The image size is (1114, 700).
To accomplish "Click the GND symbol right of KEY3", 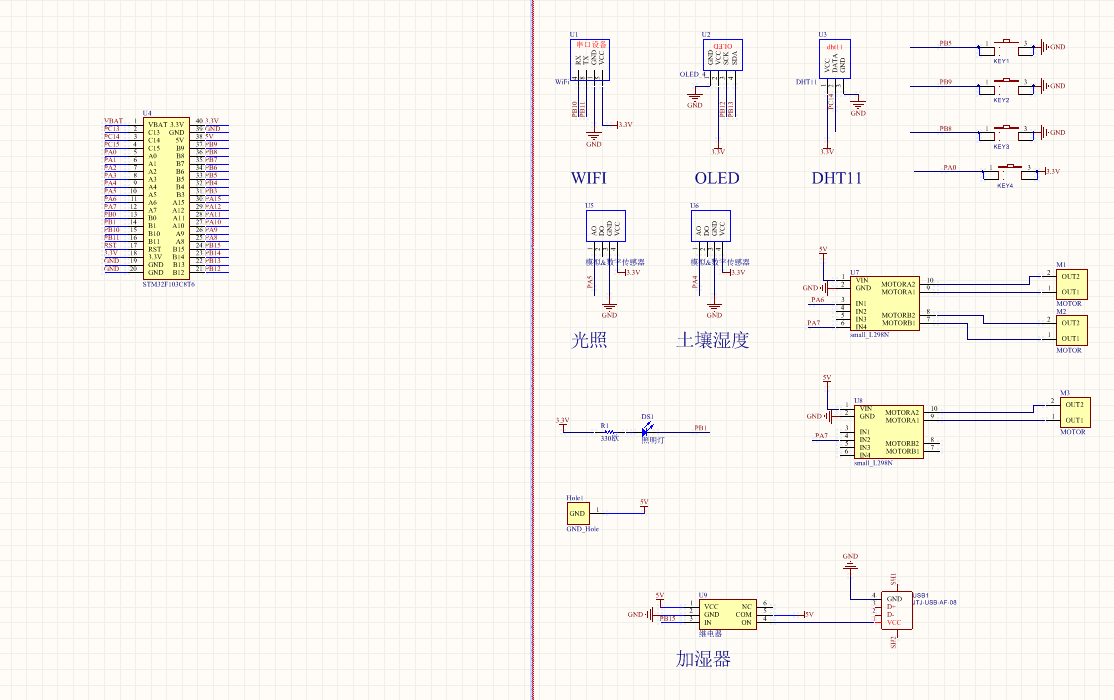I will coord(1053,132).
